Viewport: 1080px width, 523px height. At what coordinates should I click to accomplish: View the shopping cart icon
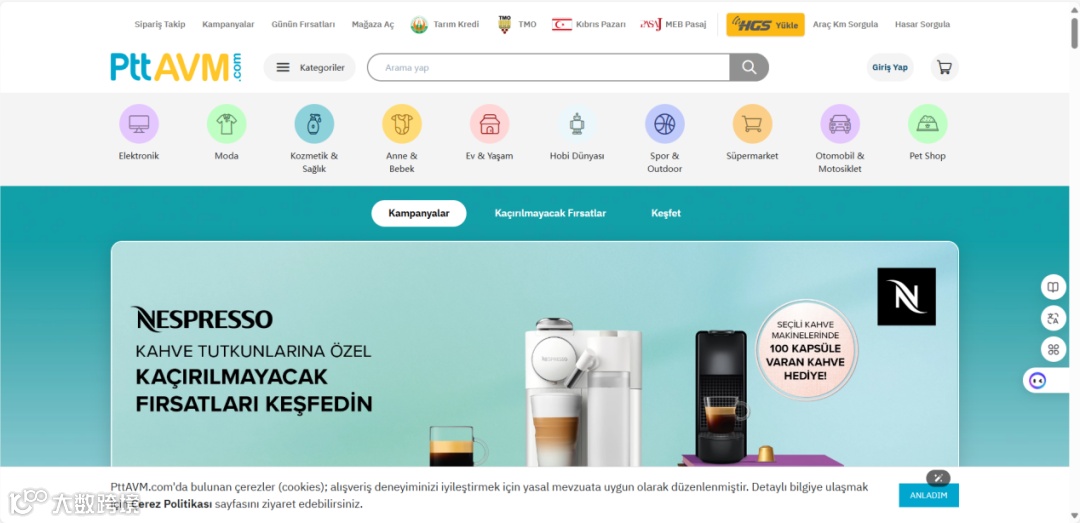[944, 68]
